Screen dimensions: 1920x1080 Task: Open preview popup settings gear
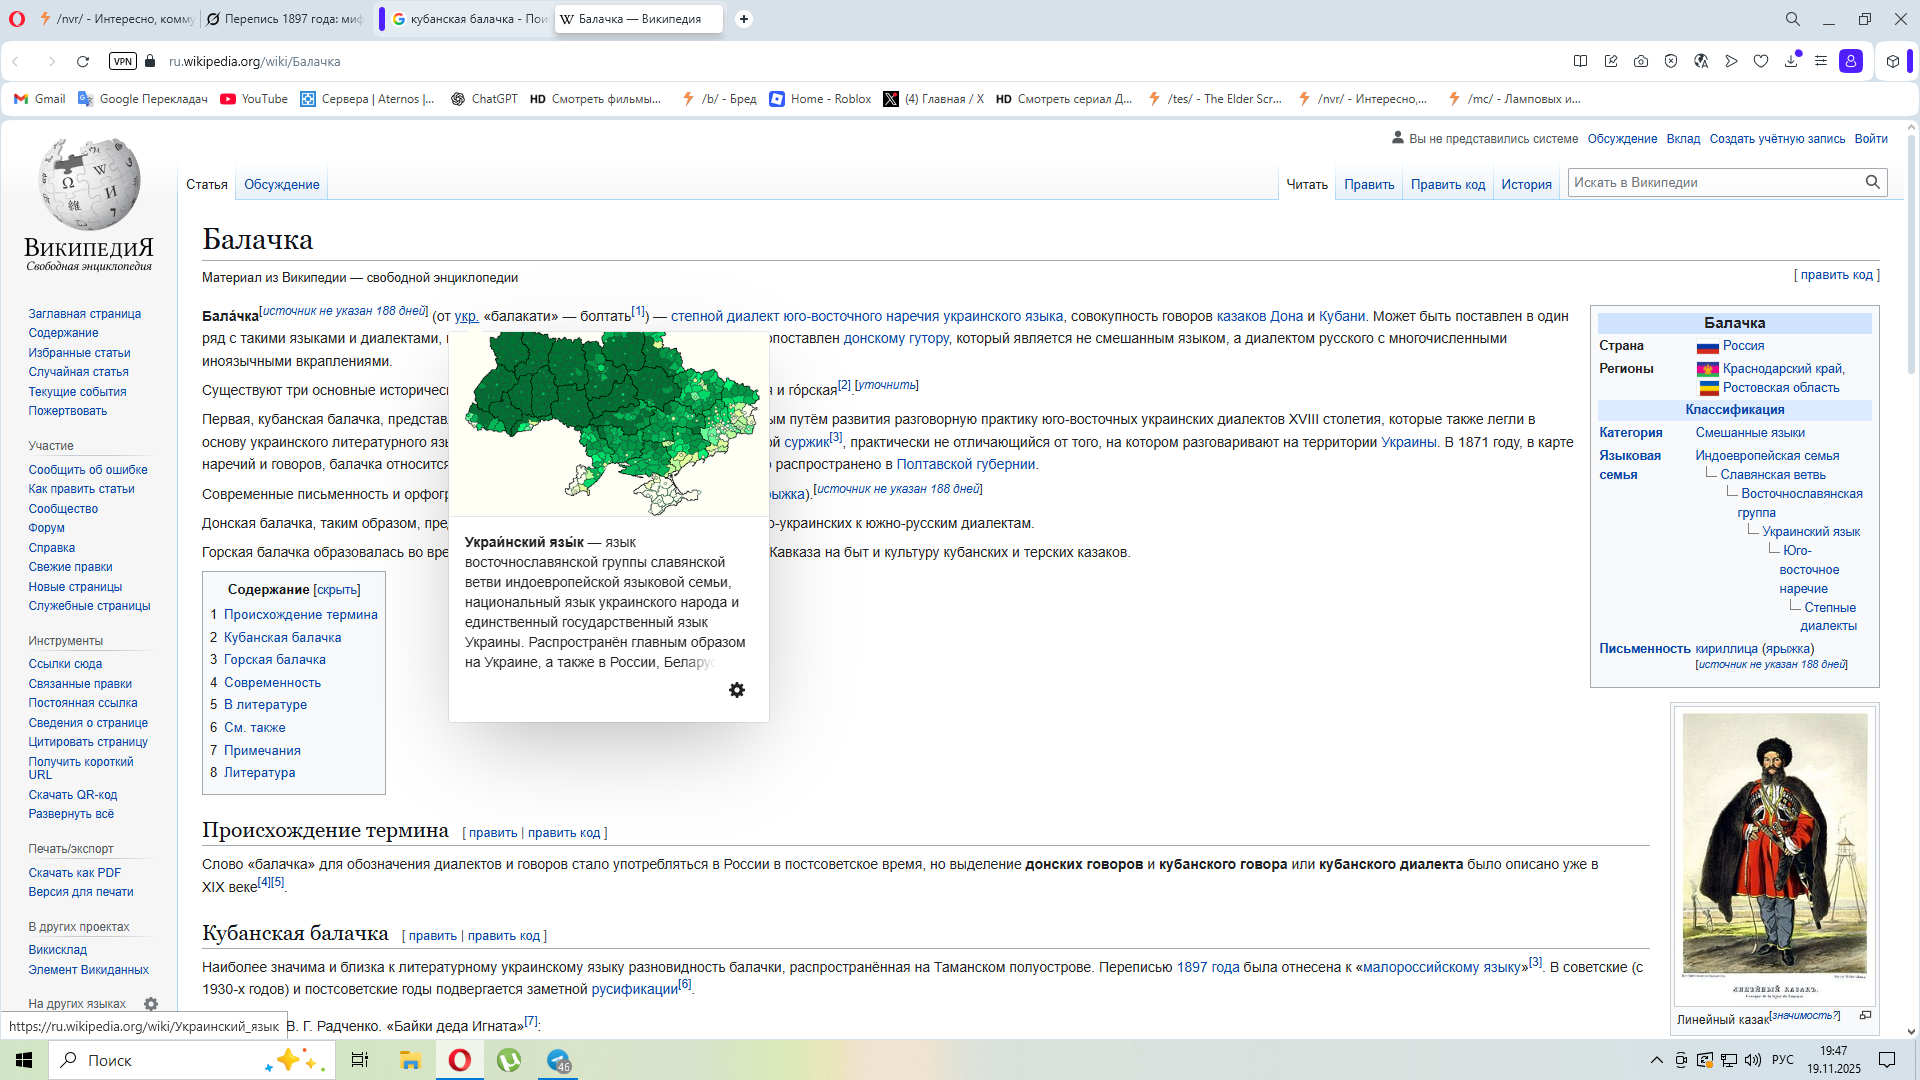pyautogui.click(x=737, y=690)
